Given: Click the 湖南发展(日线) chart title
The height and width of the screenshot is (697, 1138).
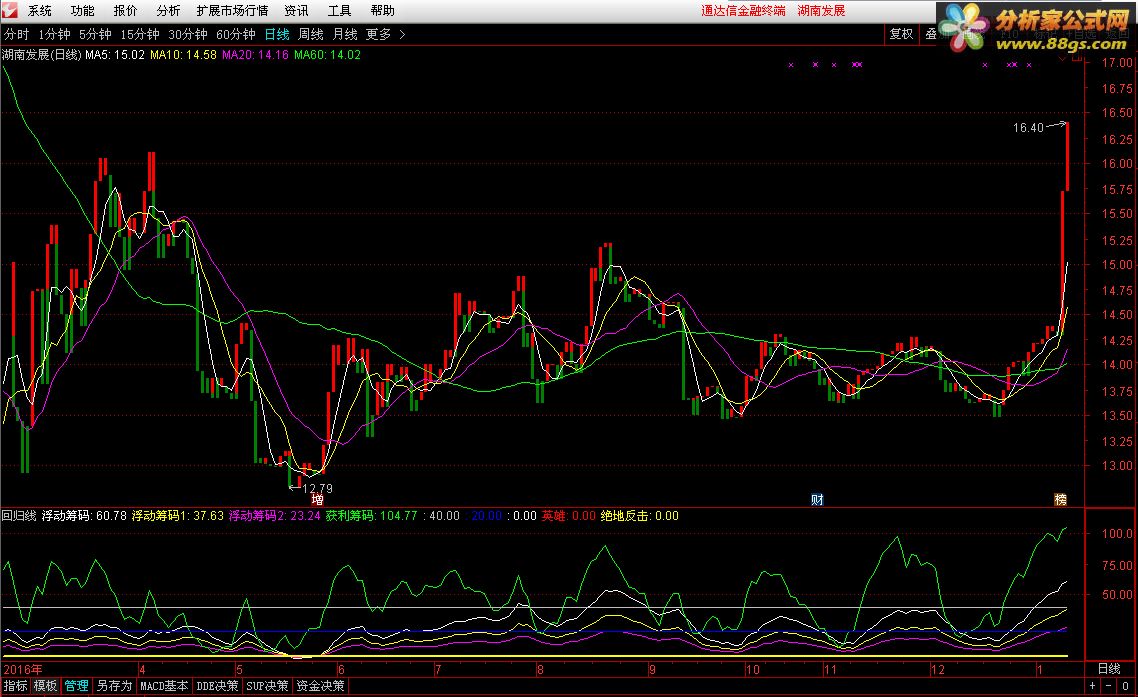Looking at the screenshot, I should tap(42, 54).
